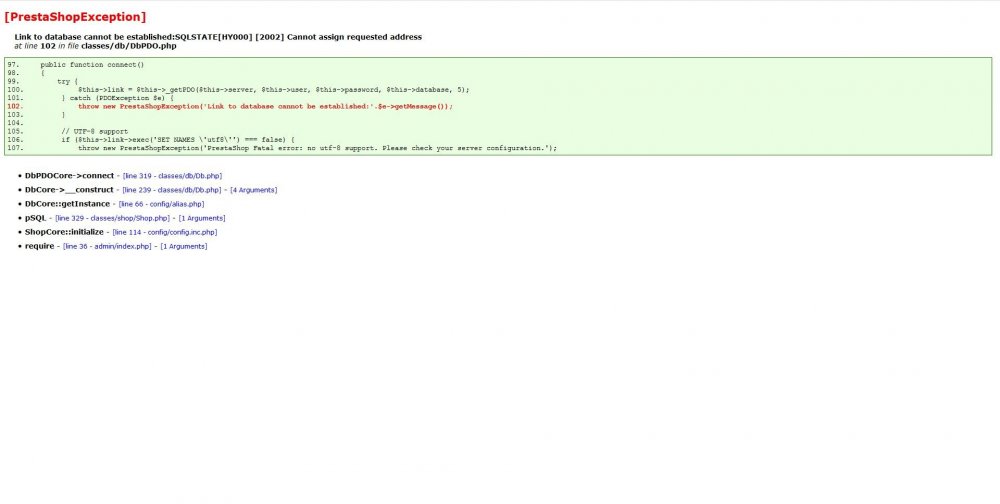Click the 'DbCore->__construct' stack entry
The width and height of the screenshot is (1000, 504).
click(69, 190)
